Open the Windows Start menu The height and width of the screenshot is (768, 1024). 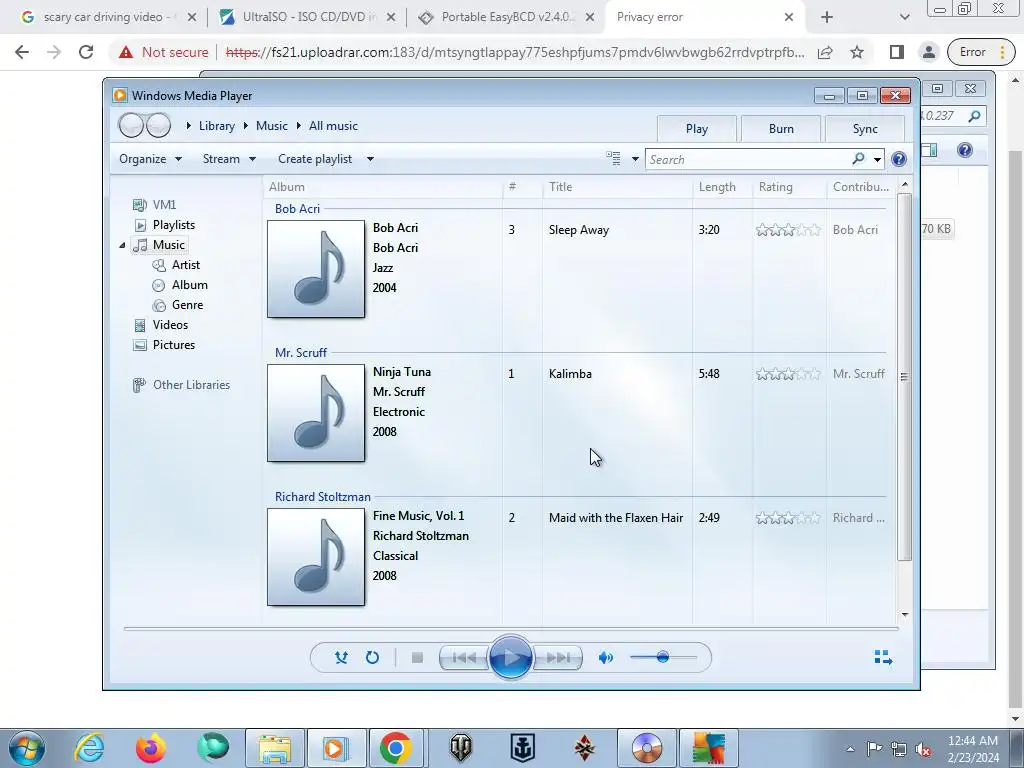click(x=27, y=748)
